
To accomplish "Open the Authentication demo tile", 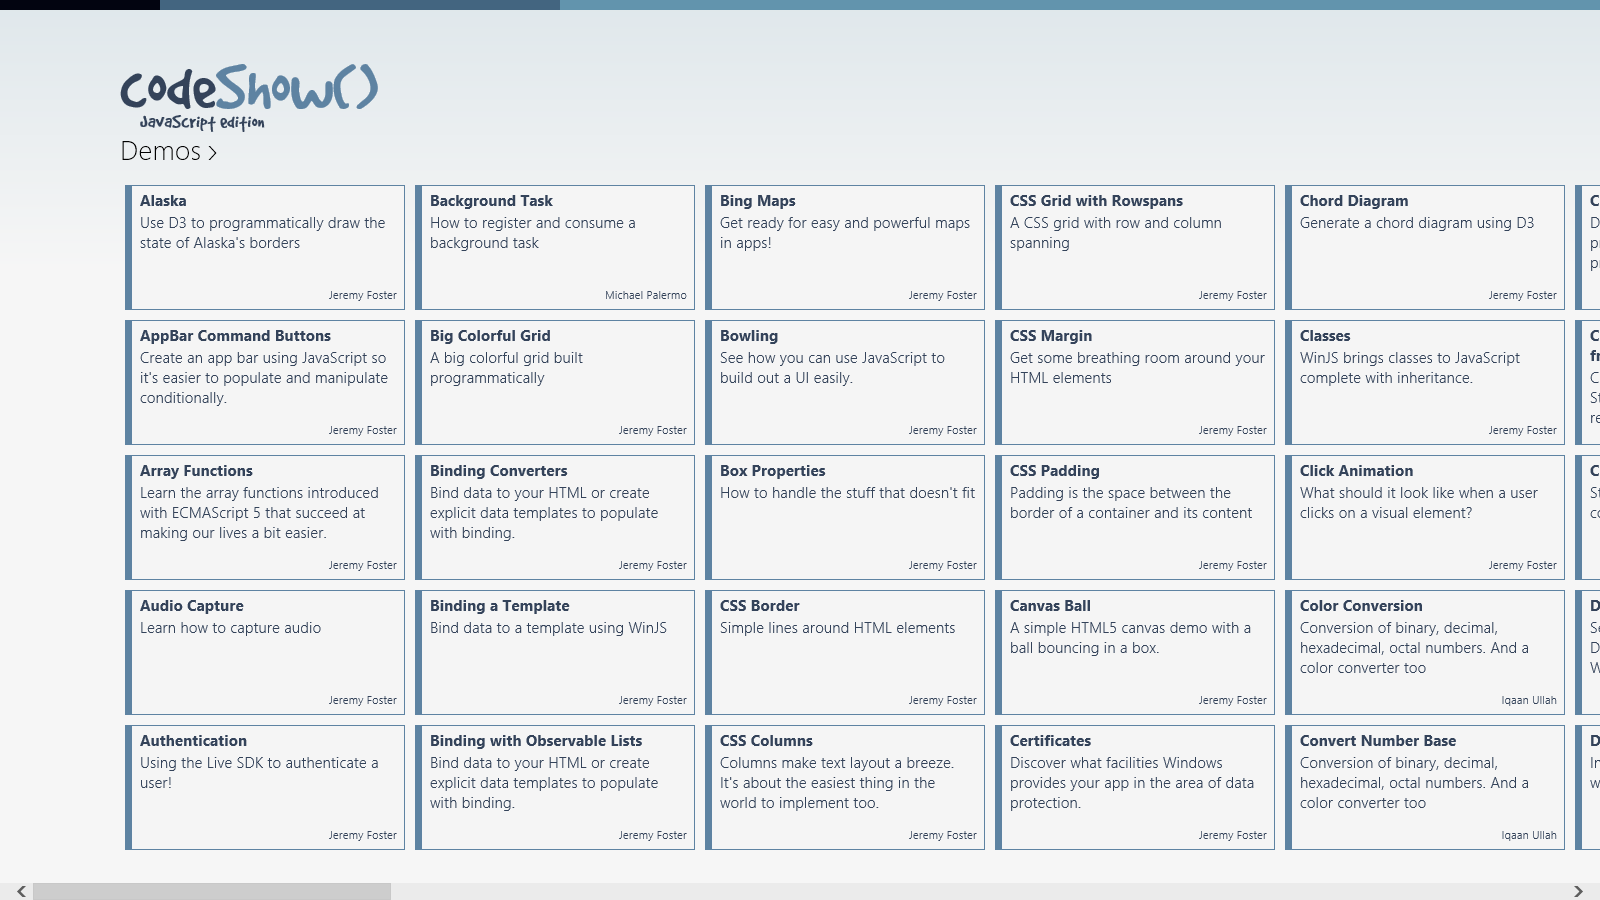I will click(265, 787).
